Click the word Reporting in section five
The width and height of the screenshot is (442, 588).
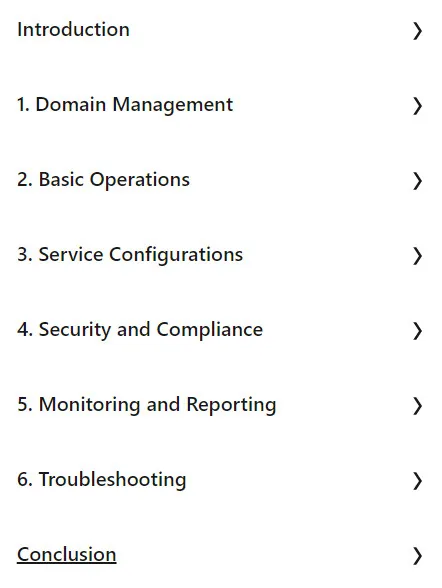tap(231, 405)
